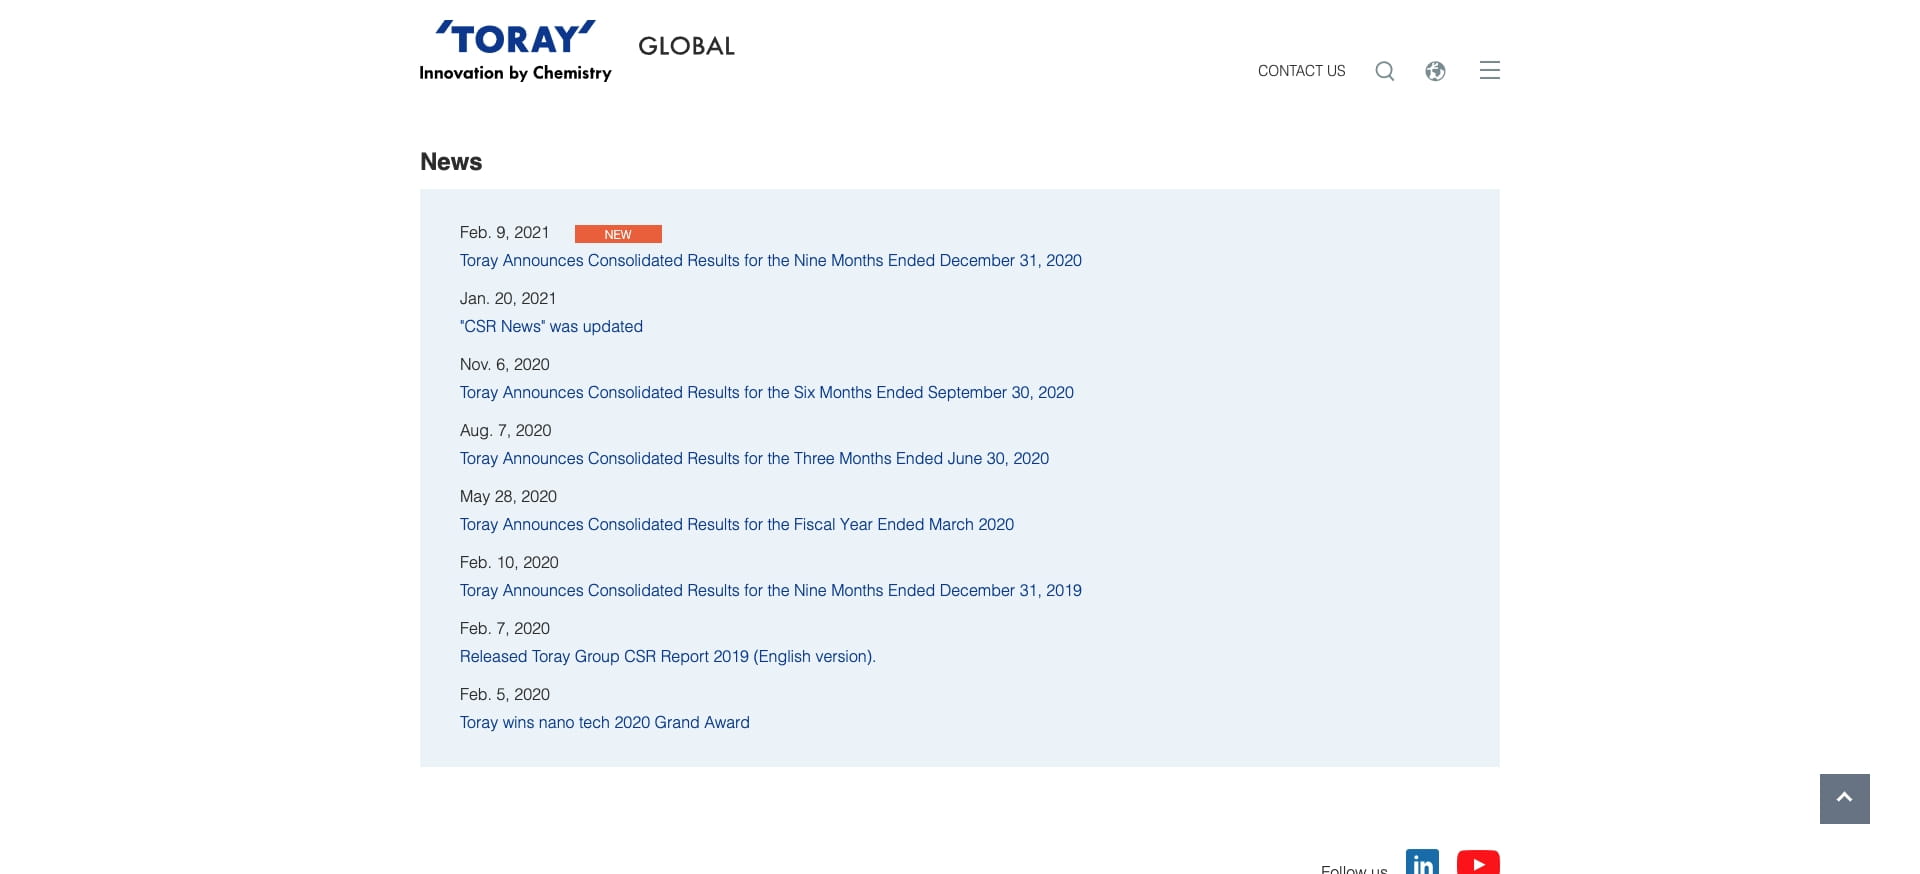Visit Toray's YouTube channel icon
The image size is (1920, 874).
1478,862
